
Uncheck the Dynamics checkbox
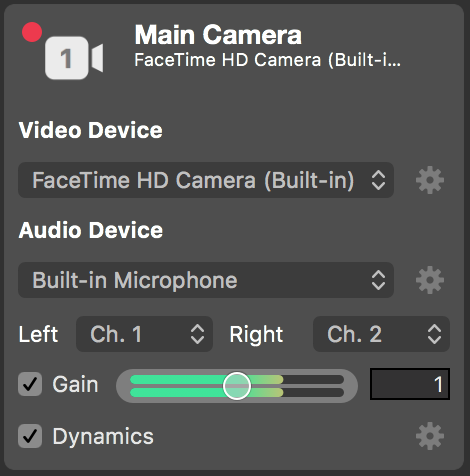click(x=30, y=436)
